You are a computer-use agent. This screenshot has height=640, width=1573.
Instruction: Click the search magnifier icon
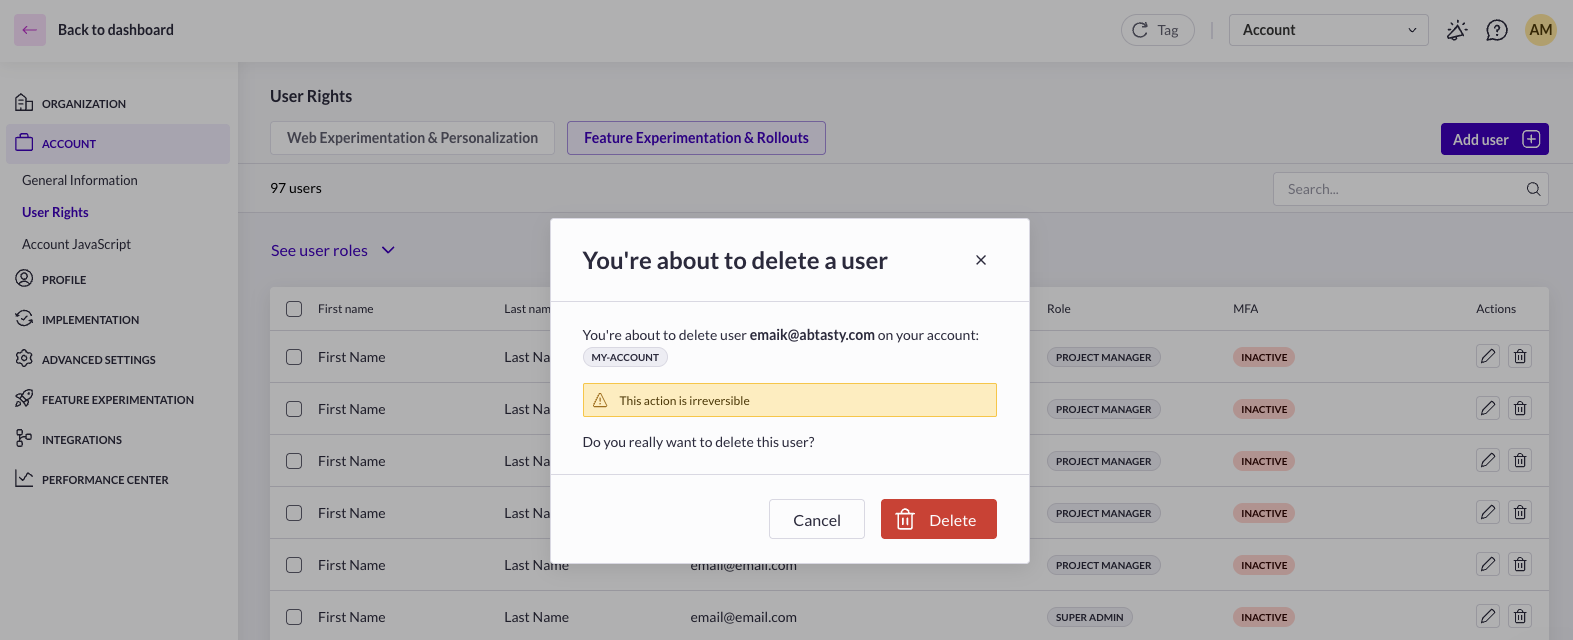coord(1533,189)
